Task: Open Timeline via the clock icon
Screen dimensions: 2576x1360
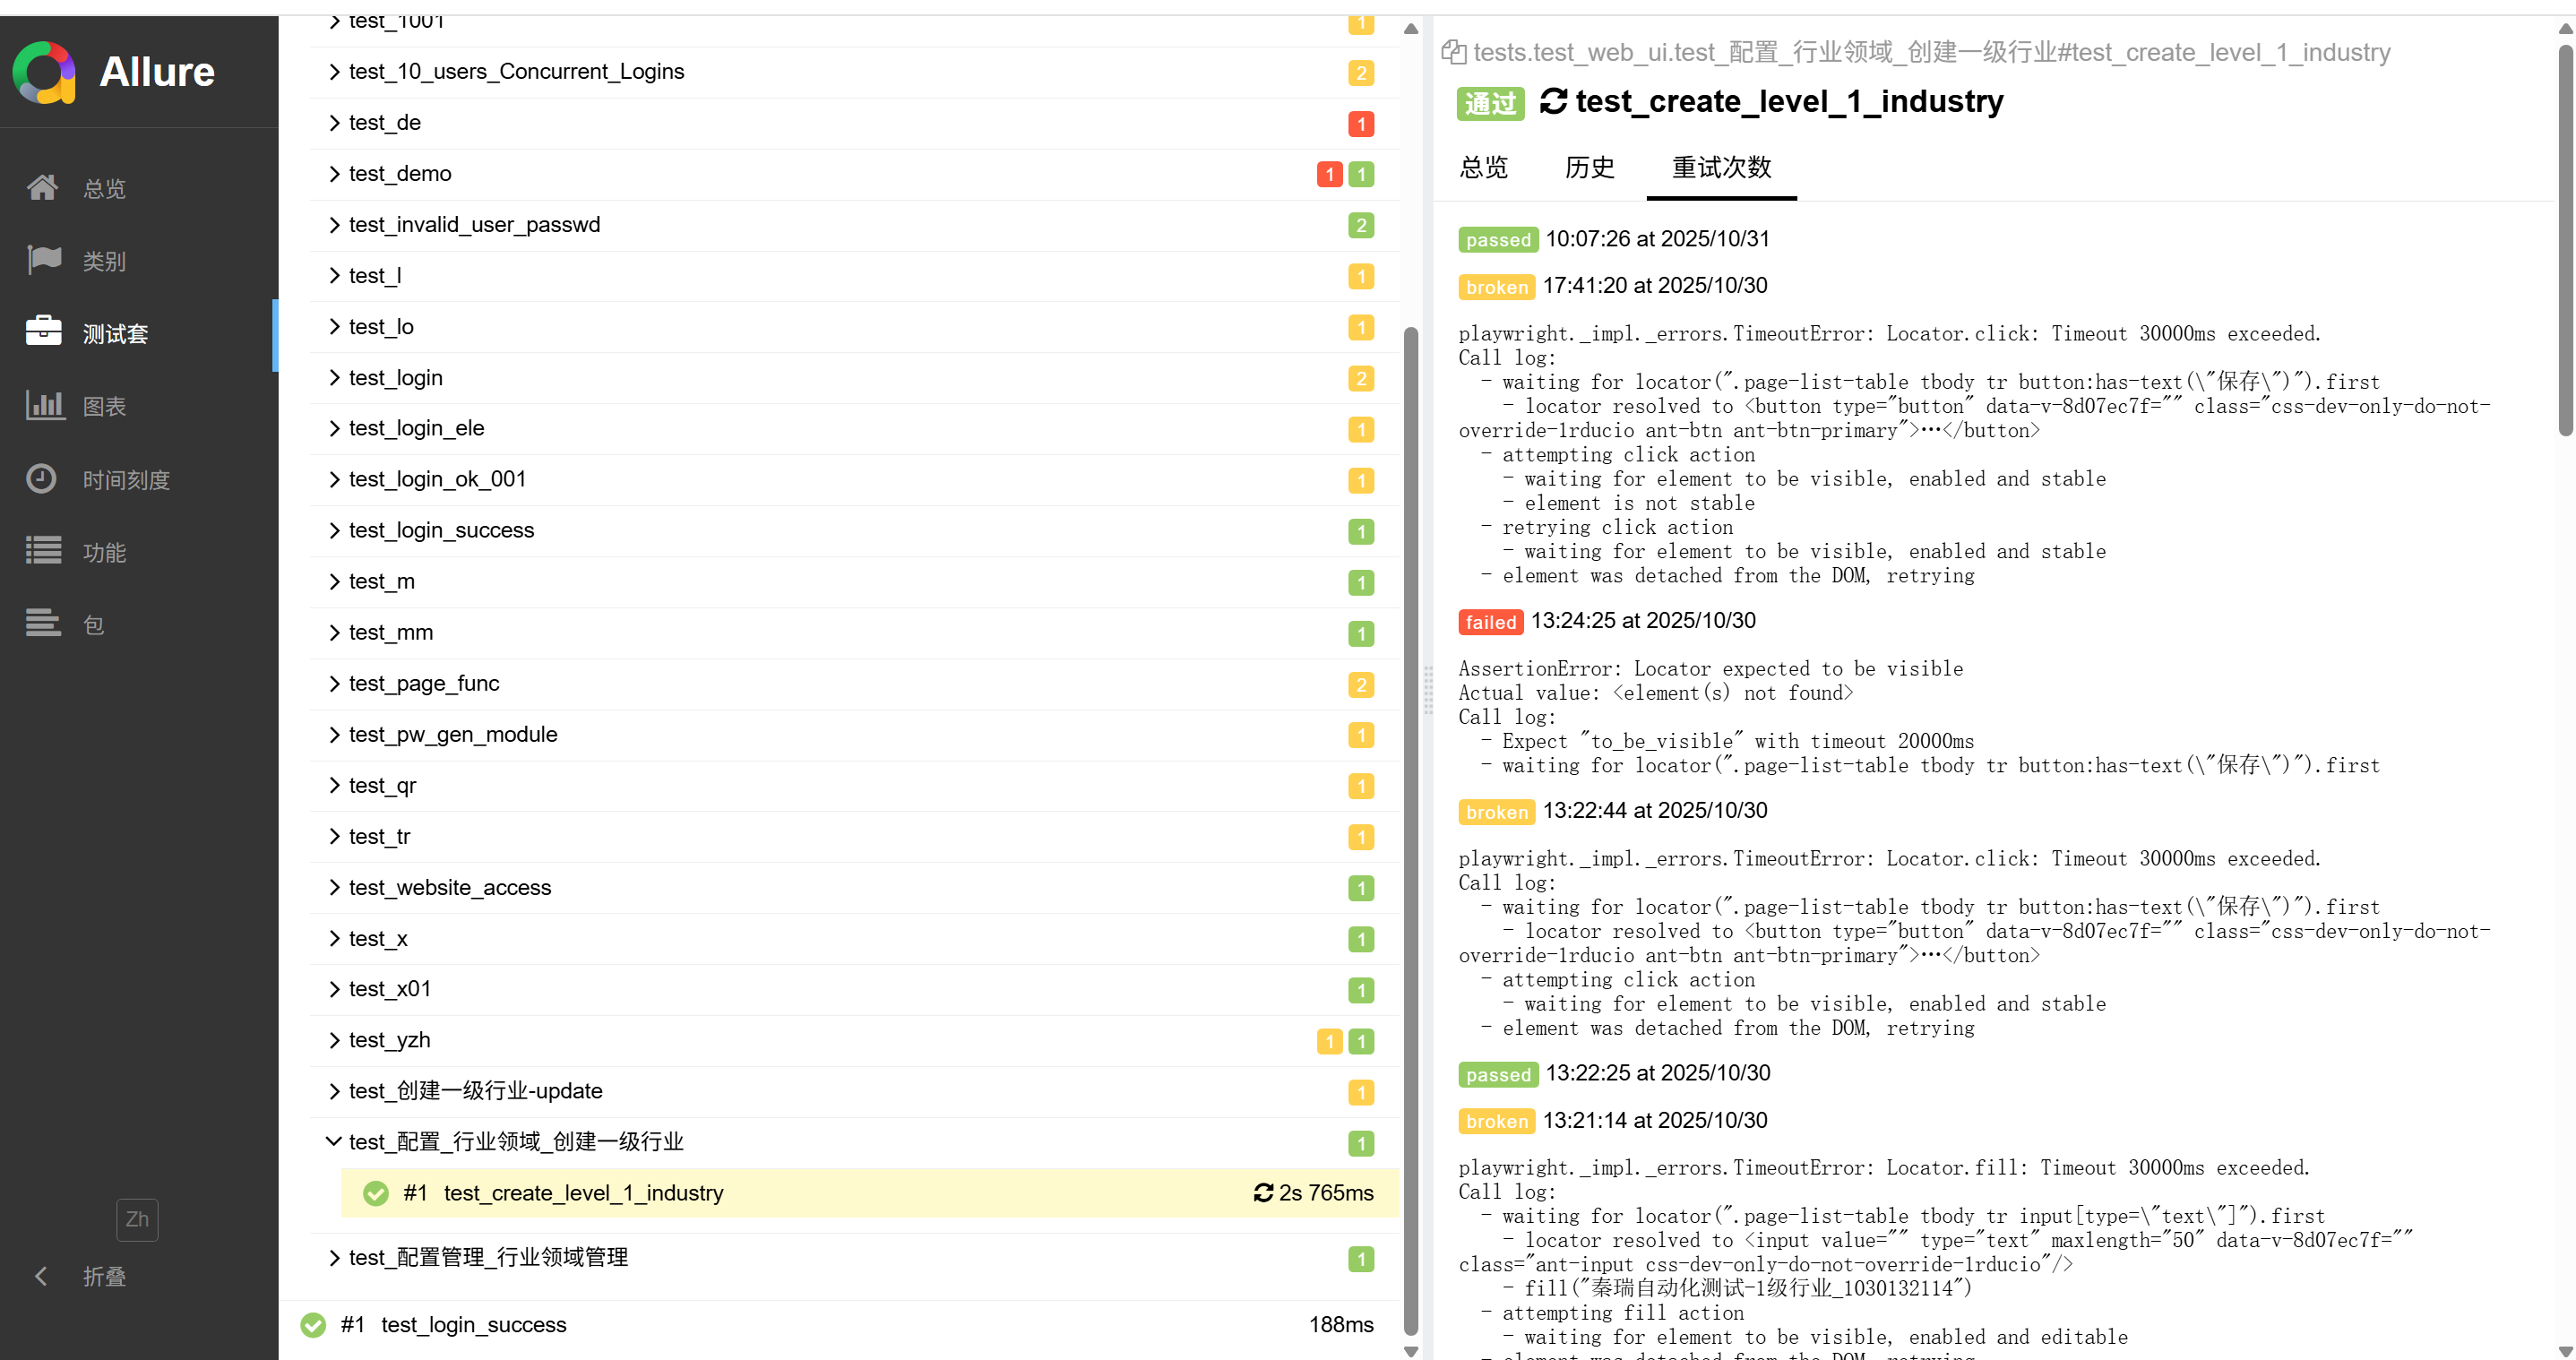Action: (41, 479)
